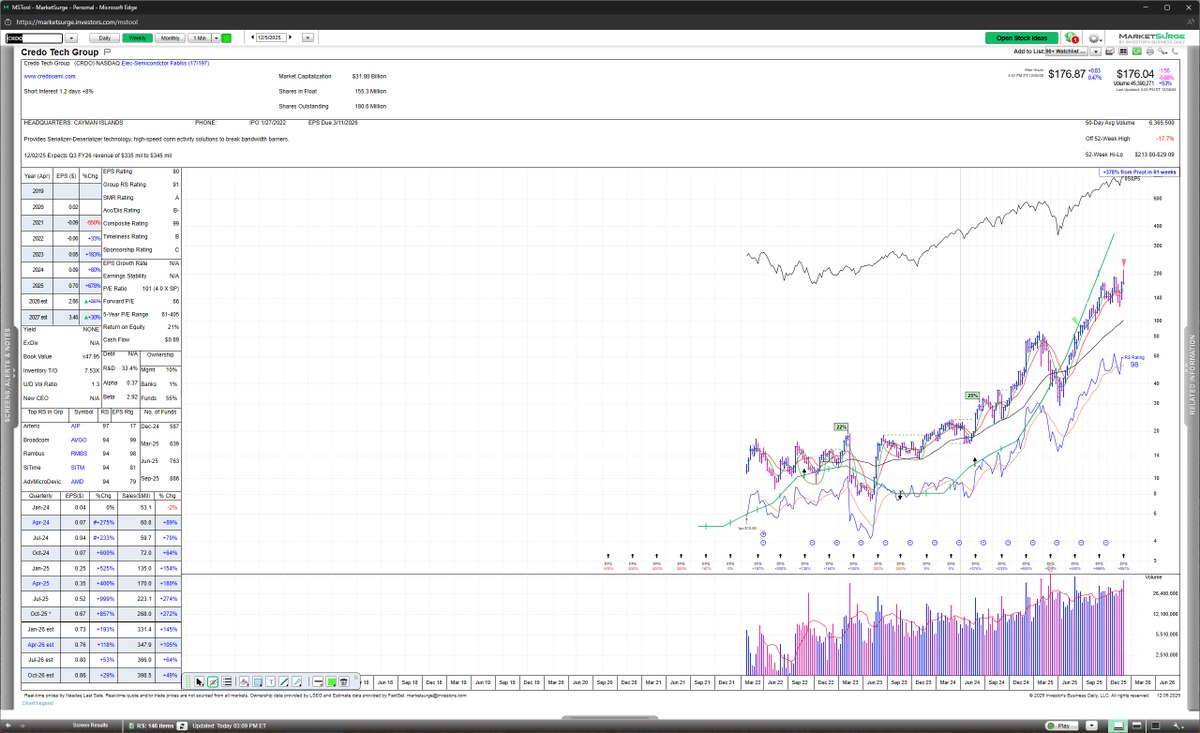The height and width of the screenshot is (733, 1200).
Task: Go to previous date with left arrow
Action: (252, 37)
